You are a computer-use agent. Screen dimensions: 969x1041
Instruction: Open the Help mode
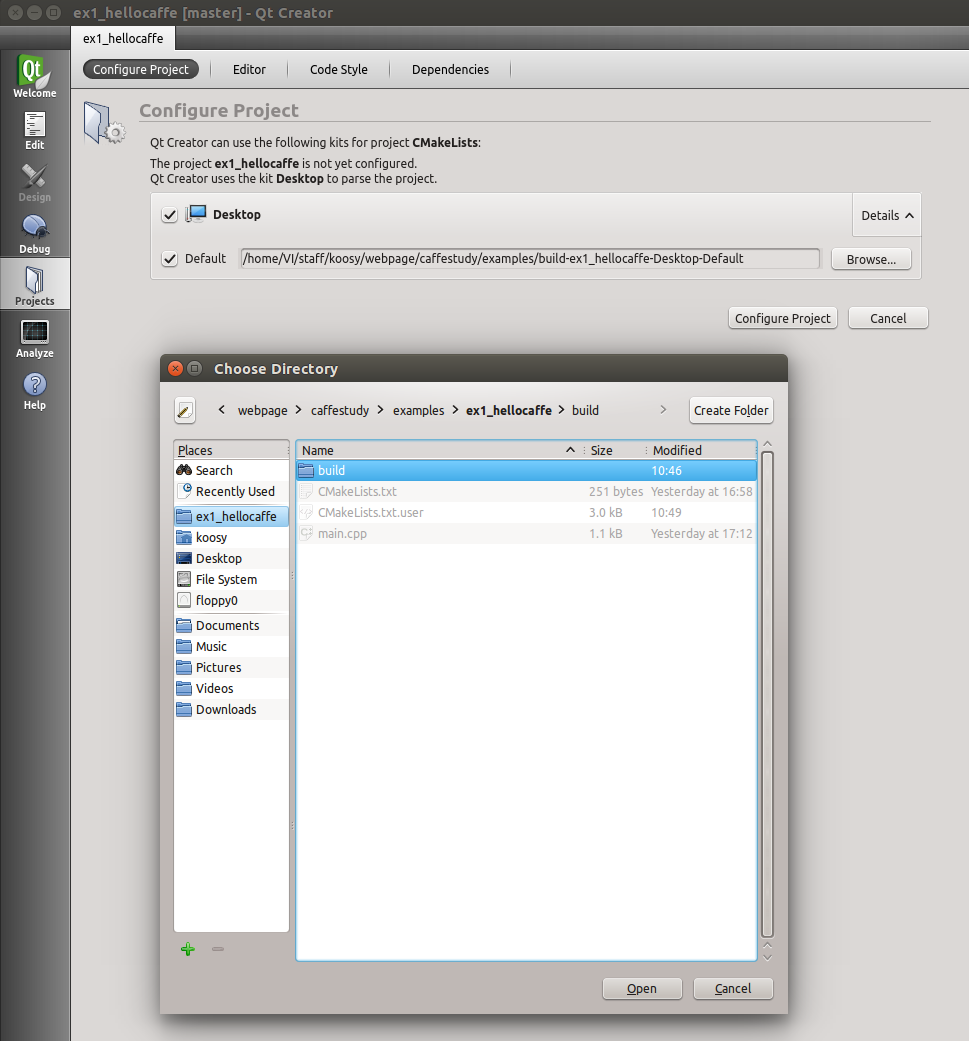tap(35, 390)
